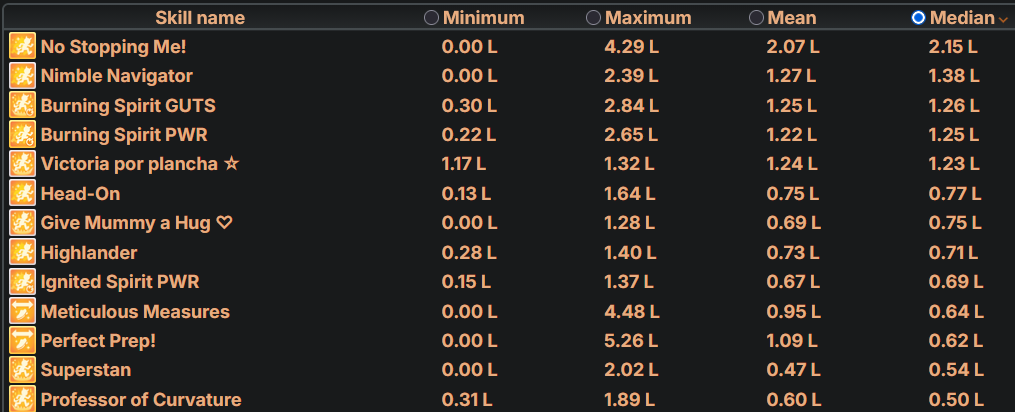Select the Meticulous Measures skill name
The width and height of the screenshot is (1015, 412).
coord(135,312)
